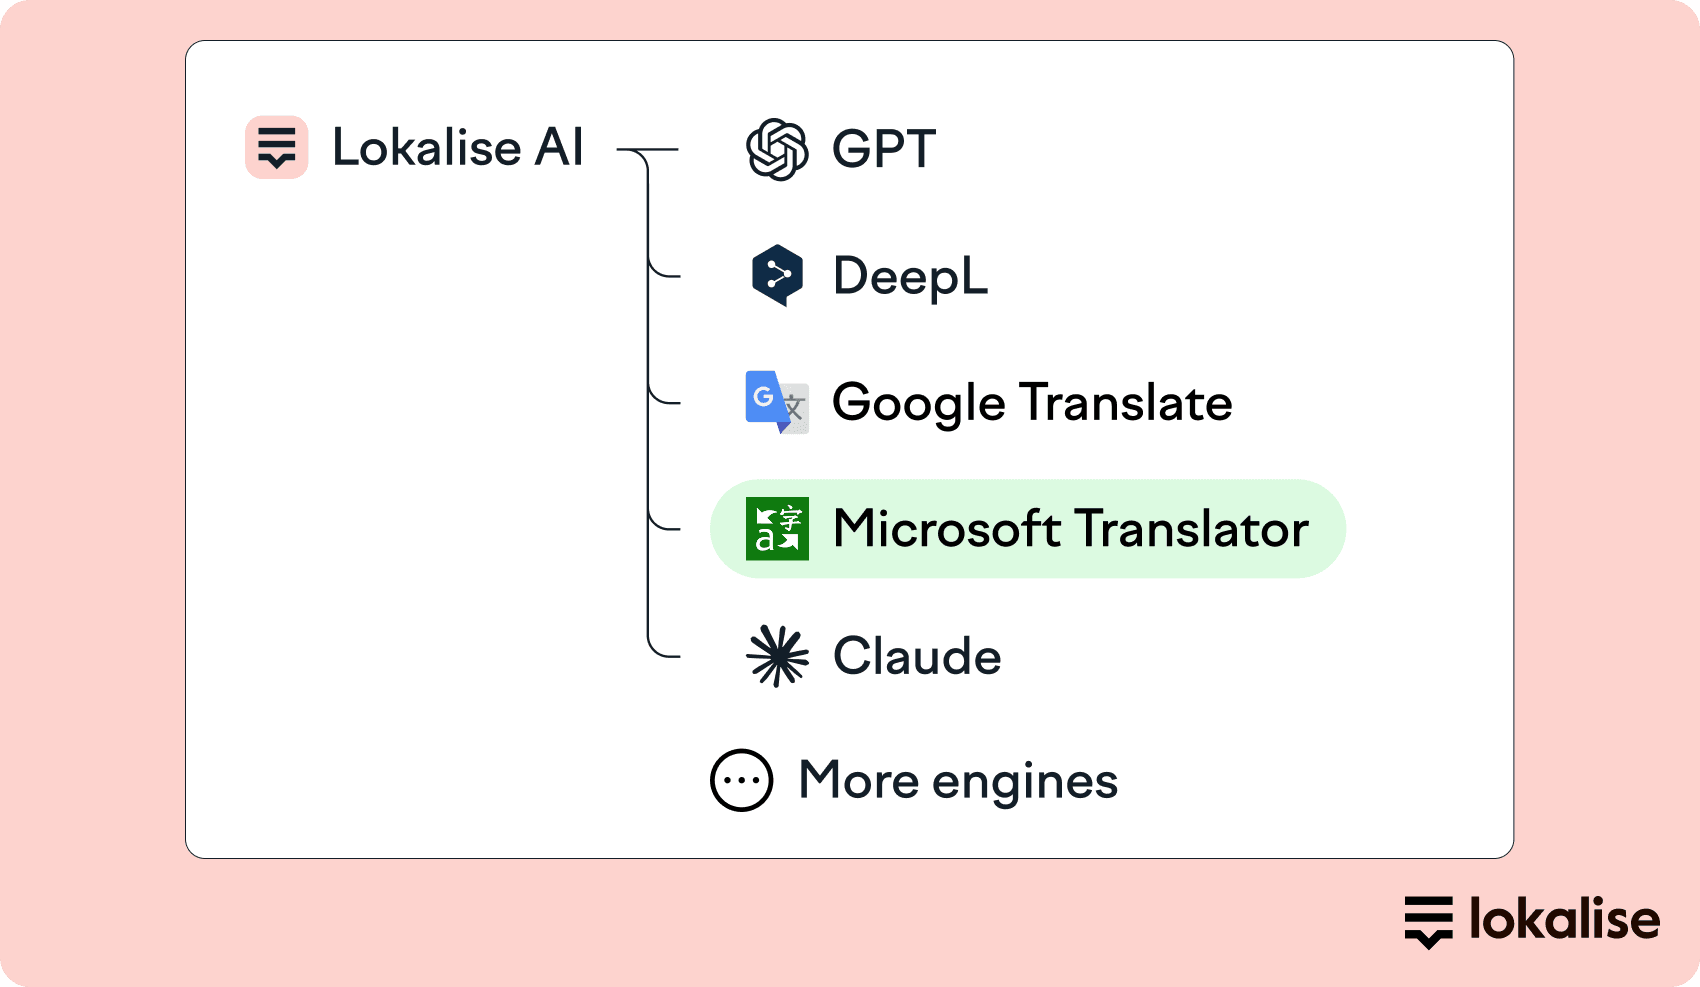This screenshot has height=987, width=1700.
Task: Choose the Claude engine label
Action: [x=917, y=656]
